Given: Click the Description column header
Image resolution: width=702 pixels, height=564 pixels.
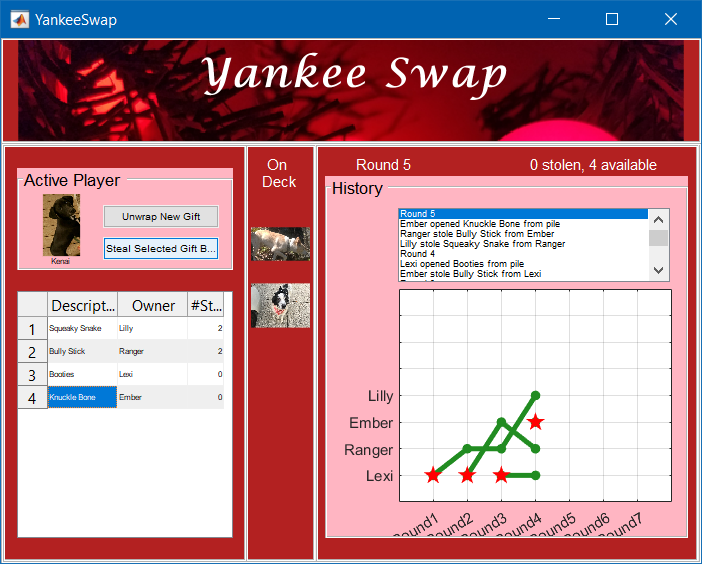Looking at the screenshot, I should [x=82, y=306].
